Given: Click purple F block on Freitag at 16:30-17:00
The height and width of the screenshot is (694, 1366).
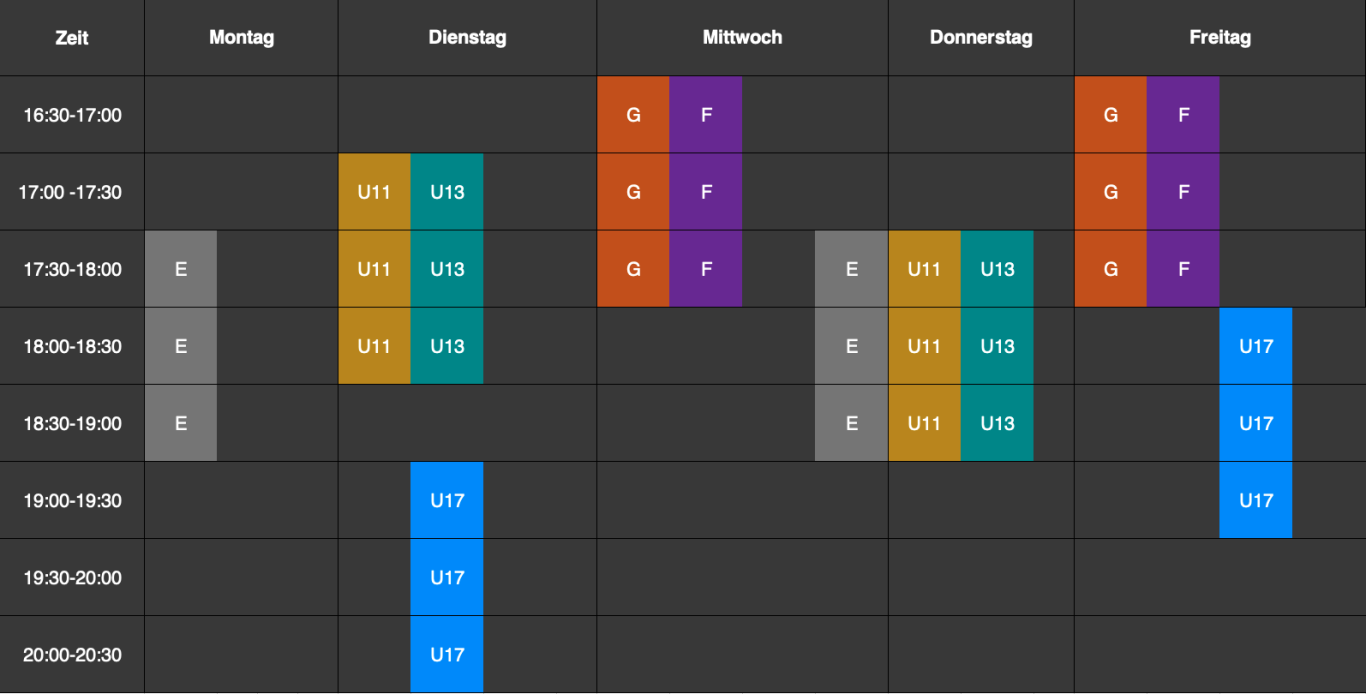Looking at the screenshot, I should point(1183,115).
